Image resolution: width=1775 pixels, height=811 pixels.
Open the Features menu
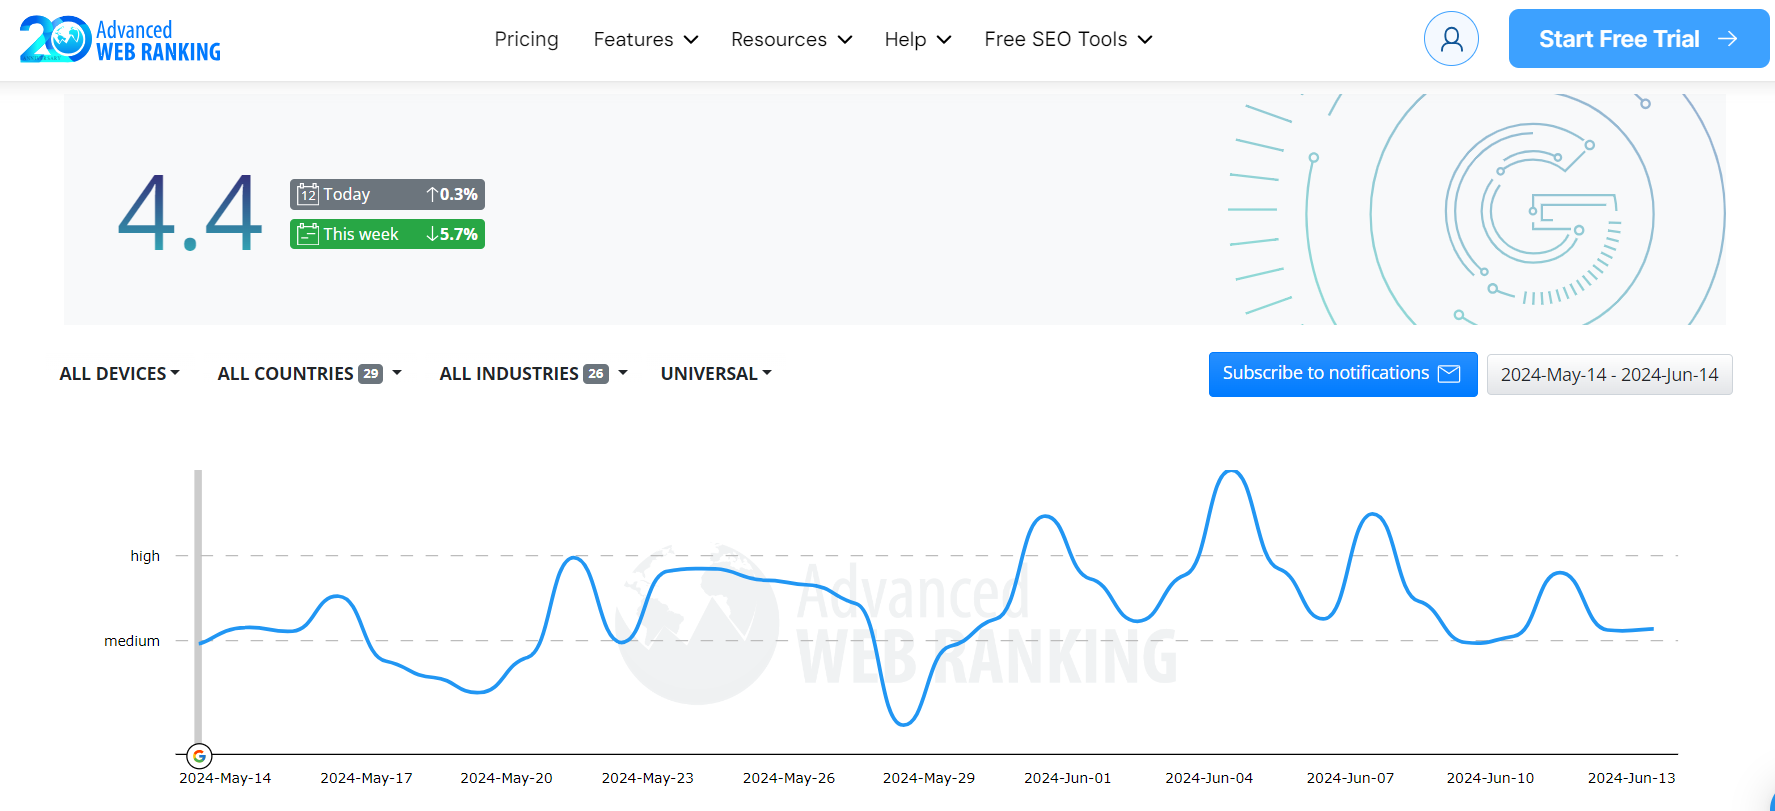click(646, 39)
